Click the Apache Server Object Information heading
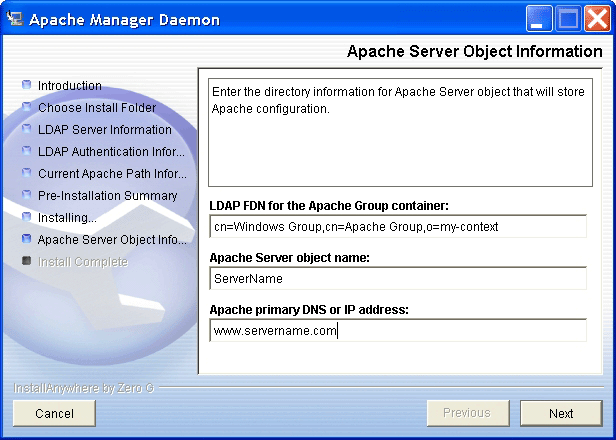 point(475,51)
